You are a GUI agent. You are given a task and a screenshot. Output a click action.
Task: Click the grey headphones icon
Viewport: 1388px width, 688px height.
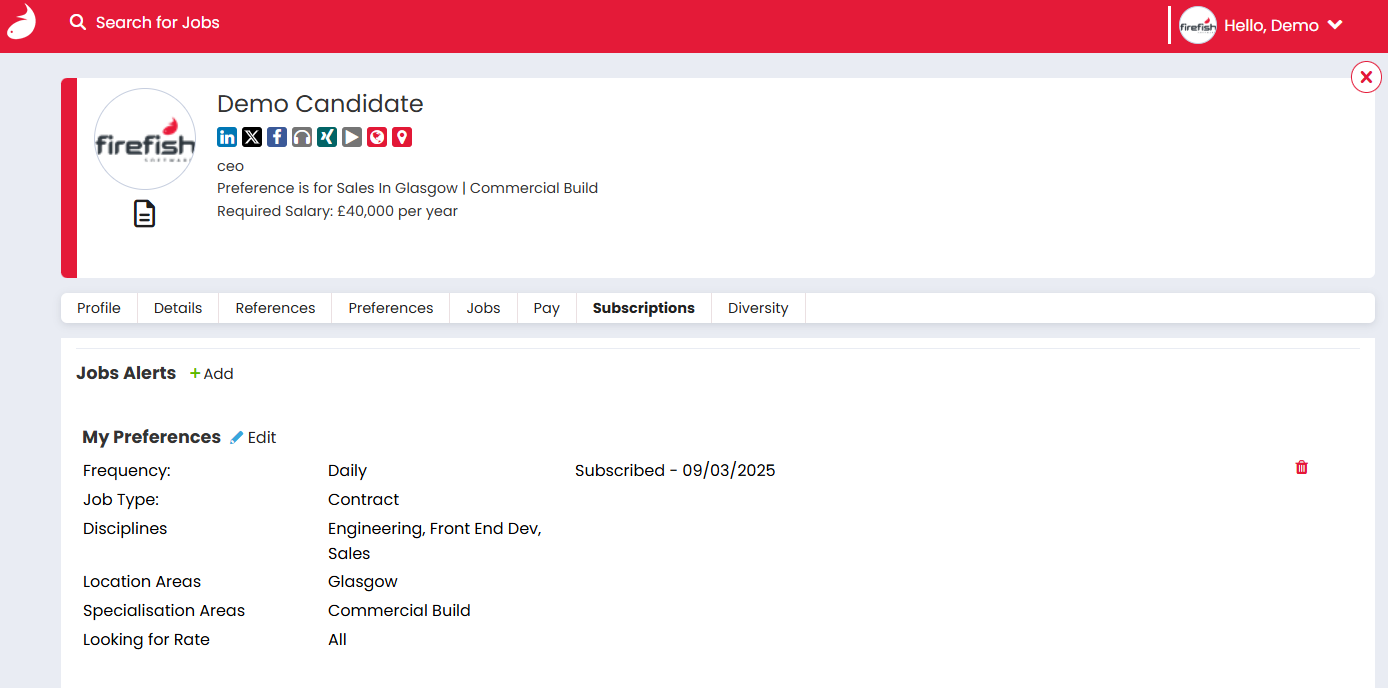pyautogui.click(x=302, y=137)
